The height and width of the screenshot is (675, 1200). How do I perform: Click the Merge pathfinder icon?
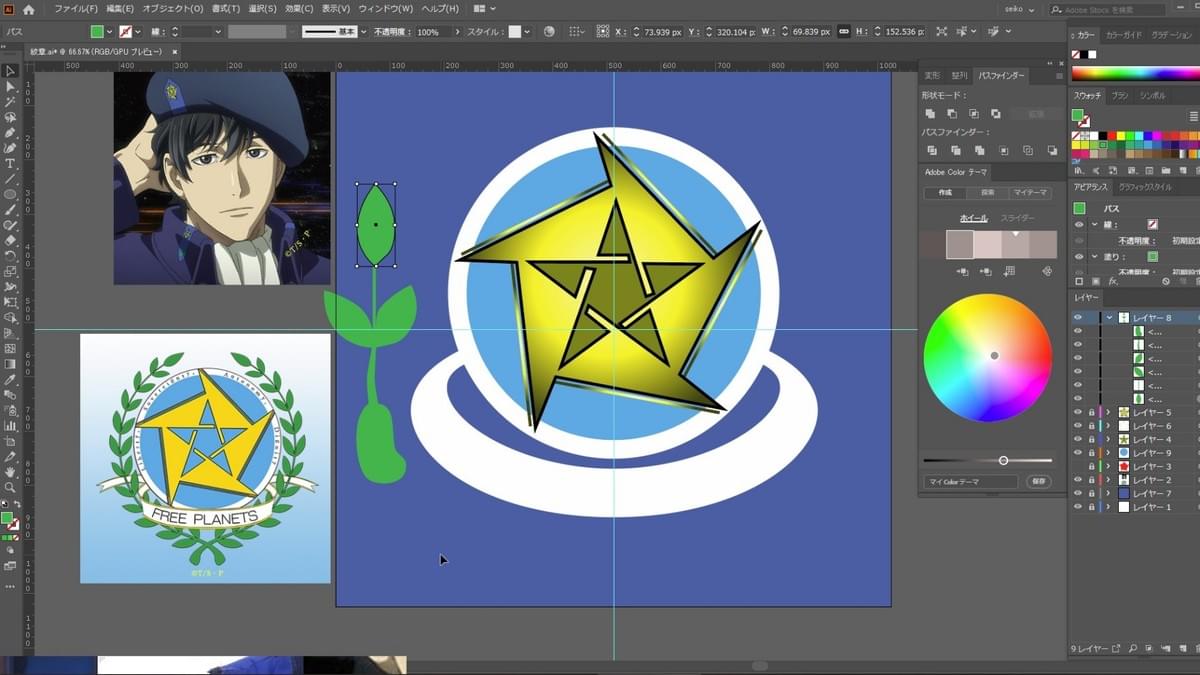[980, 150]
